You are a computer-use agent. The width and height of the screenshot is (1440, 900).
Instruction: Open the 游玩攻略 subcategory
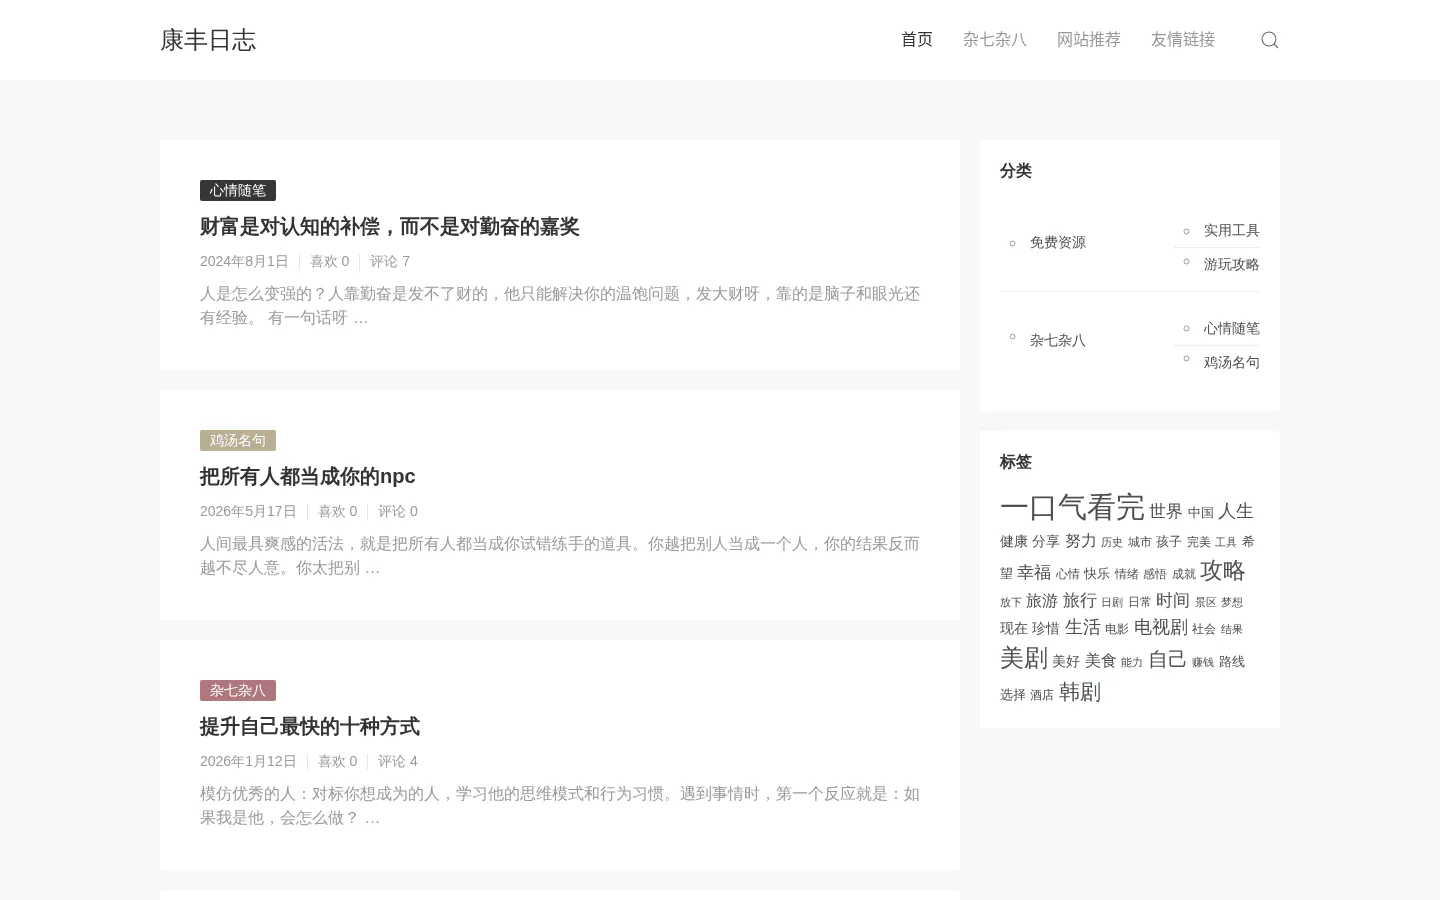1232,264
